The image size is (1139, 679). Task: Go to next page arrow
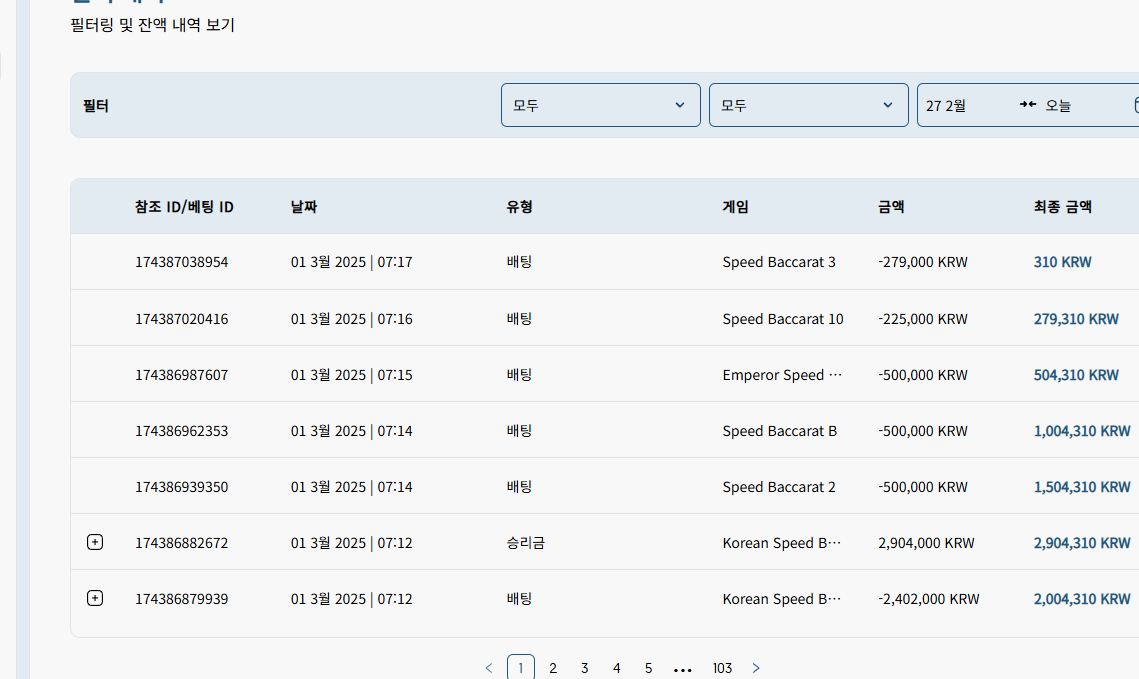tap(756, 668)
